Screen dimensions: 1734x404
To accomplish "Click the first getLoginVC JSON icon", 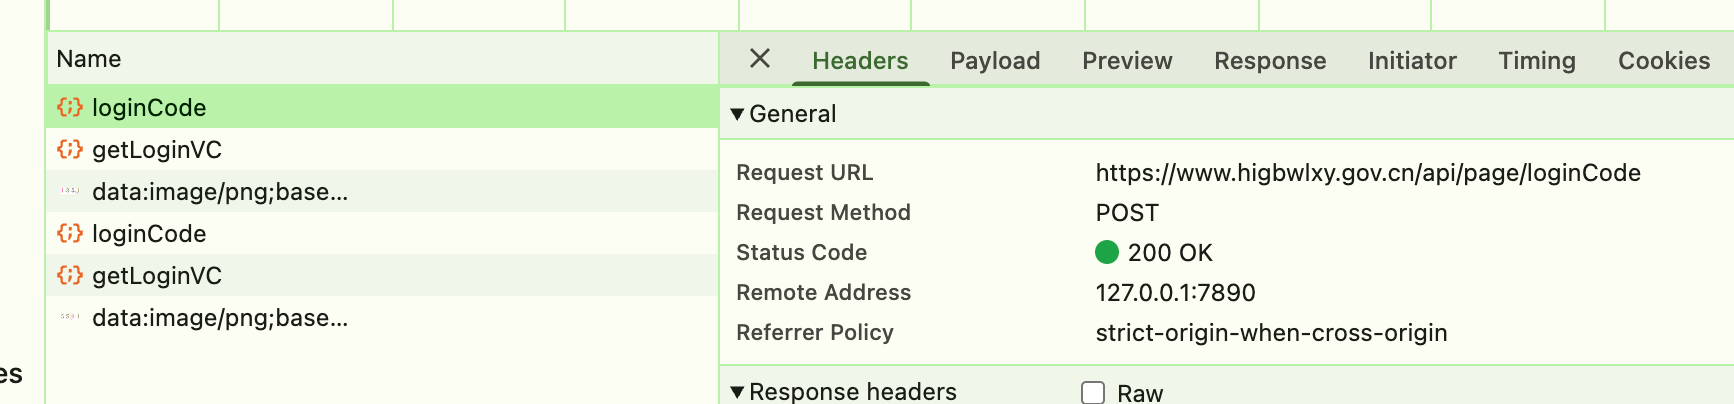I will [x=70, y=149].
